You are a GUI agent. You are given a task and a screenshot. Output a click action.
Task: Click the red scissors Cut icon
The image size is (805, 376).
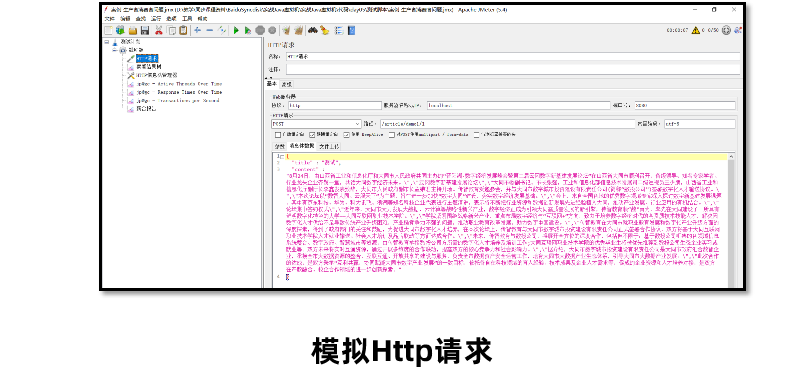[159, 30]
